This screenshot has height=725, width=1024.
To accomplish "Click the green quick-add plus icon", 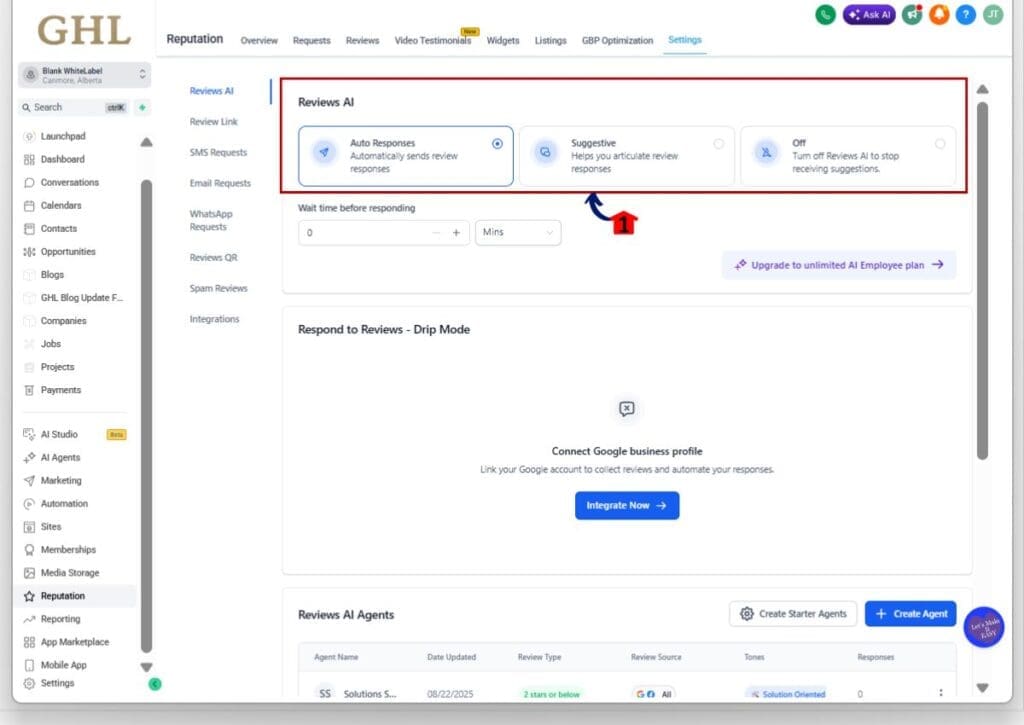I will pos(142,107).
